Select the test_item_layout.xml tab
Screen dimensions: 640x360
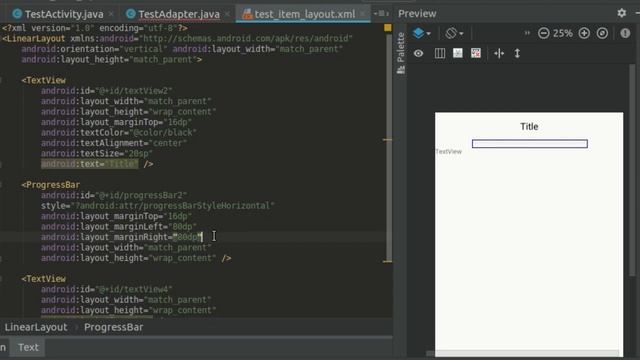coord(304,14)
